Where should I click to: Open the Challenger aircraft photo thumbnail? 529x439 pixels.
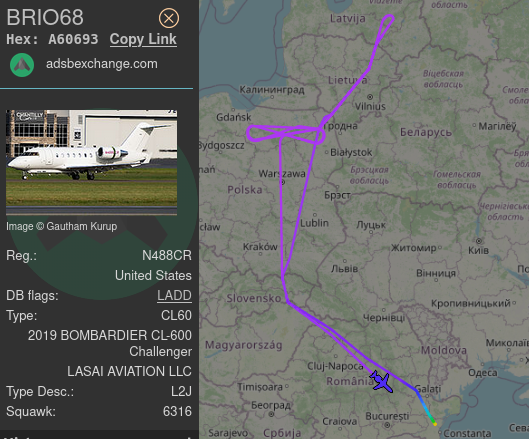pos(91,162)
